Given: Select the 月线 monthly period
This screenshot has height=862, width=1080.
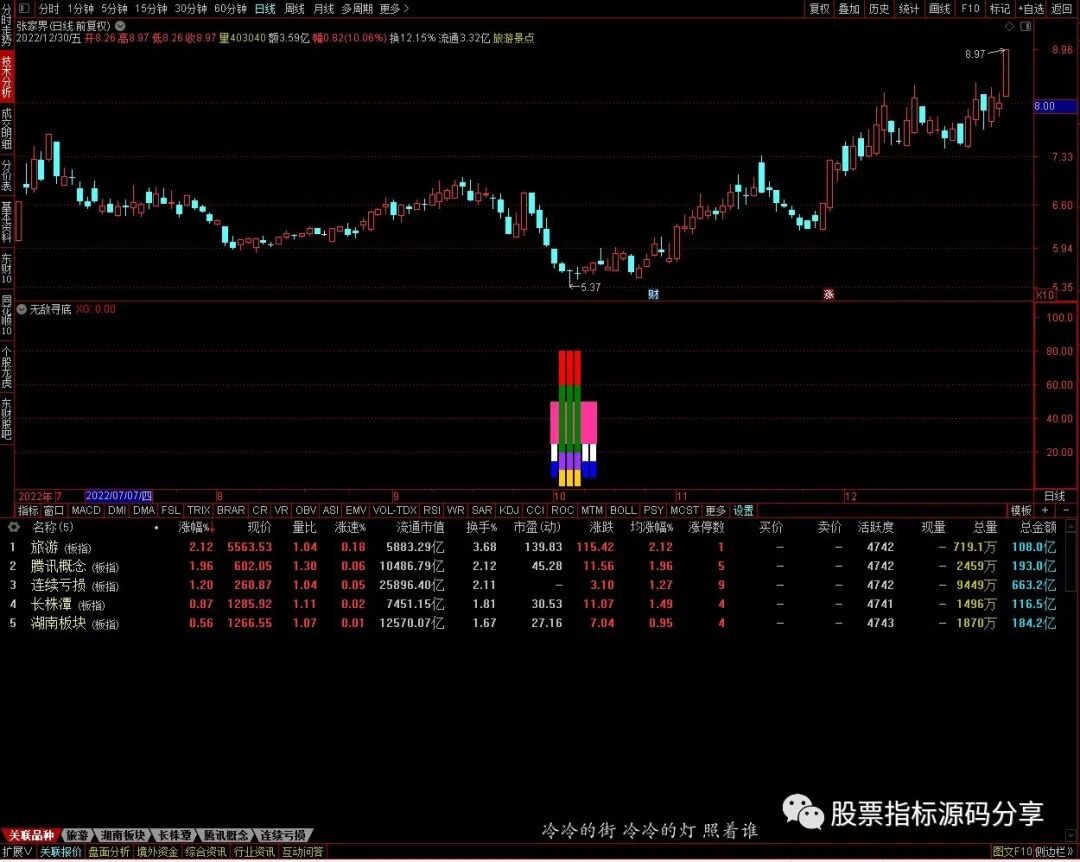Looking at the screenshot, I should click(323, 9).
